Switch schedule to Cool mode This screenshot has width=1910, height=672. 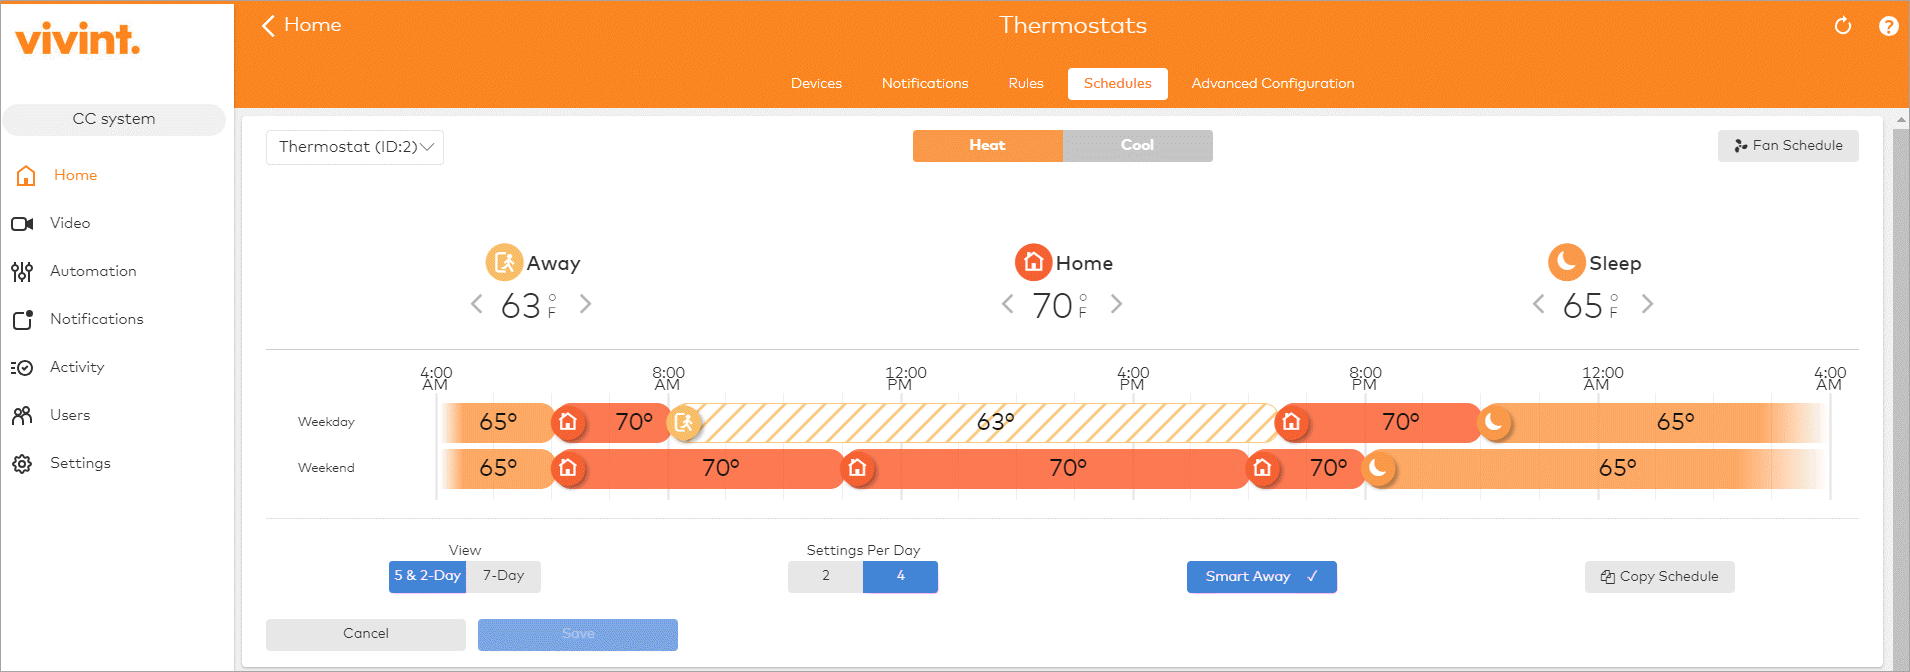coord(1137,146)
